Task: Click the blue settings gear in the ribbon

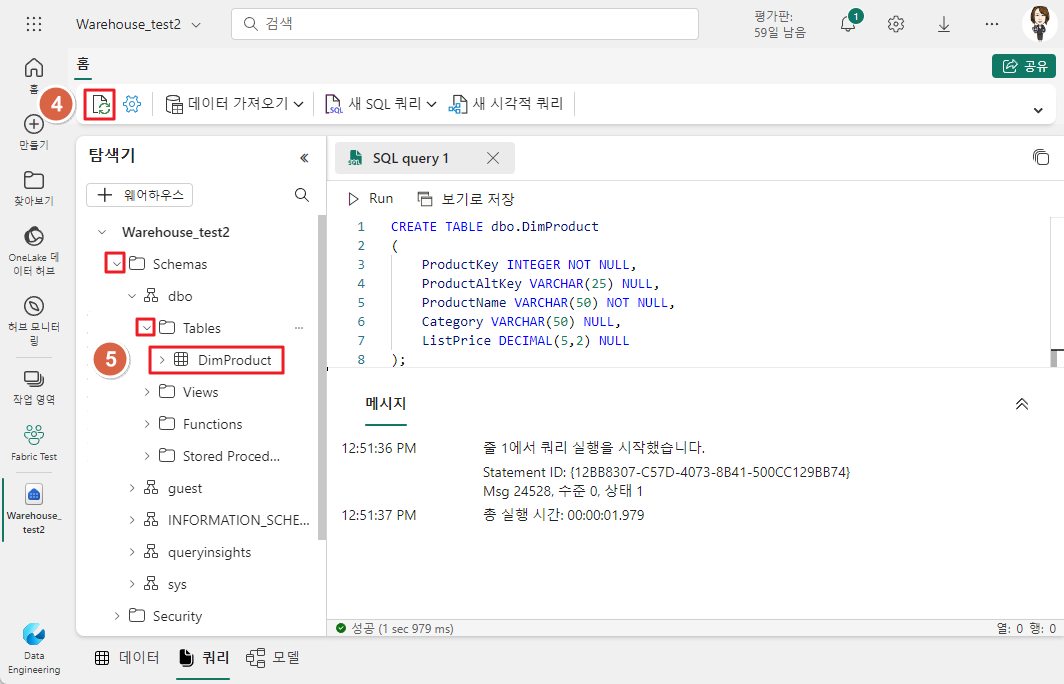Action: tap(132, 104)
